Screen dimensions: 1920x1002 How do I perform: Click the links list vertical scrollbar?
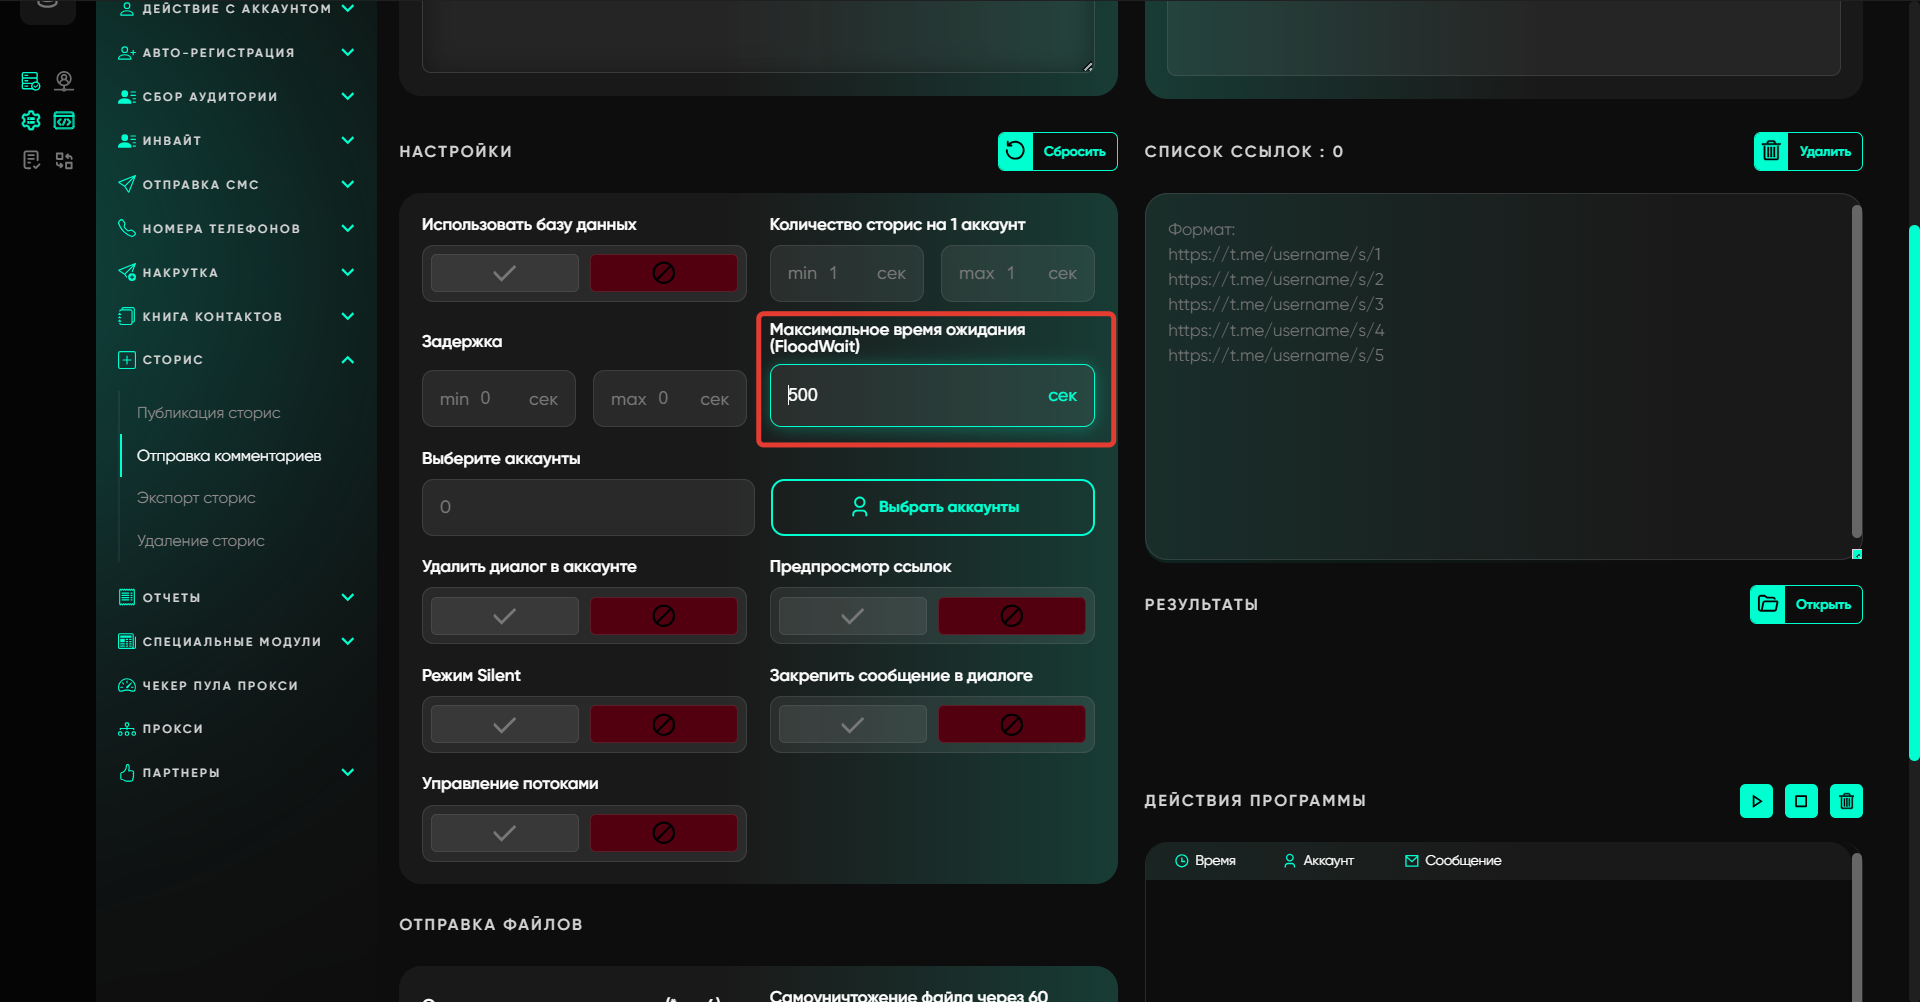pyautogui.click(x=1856, y=370)
